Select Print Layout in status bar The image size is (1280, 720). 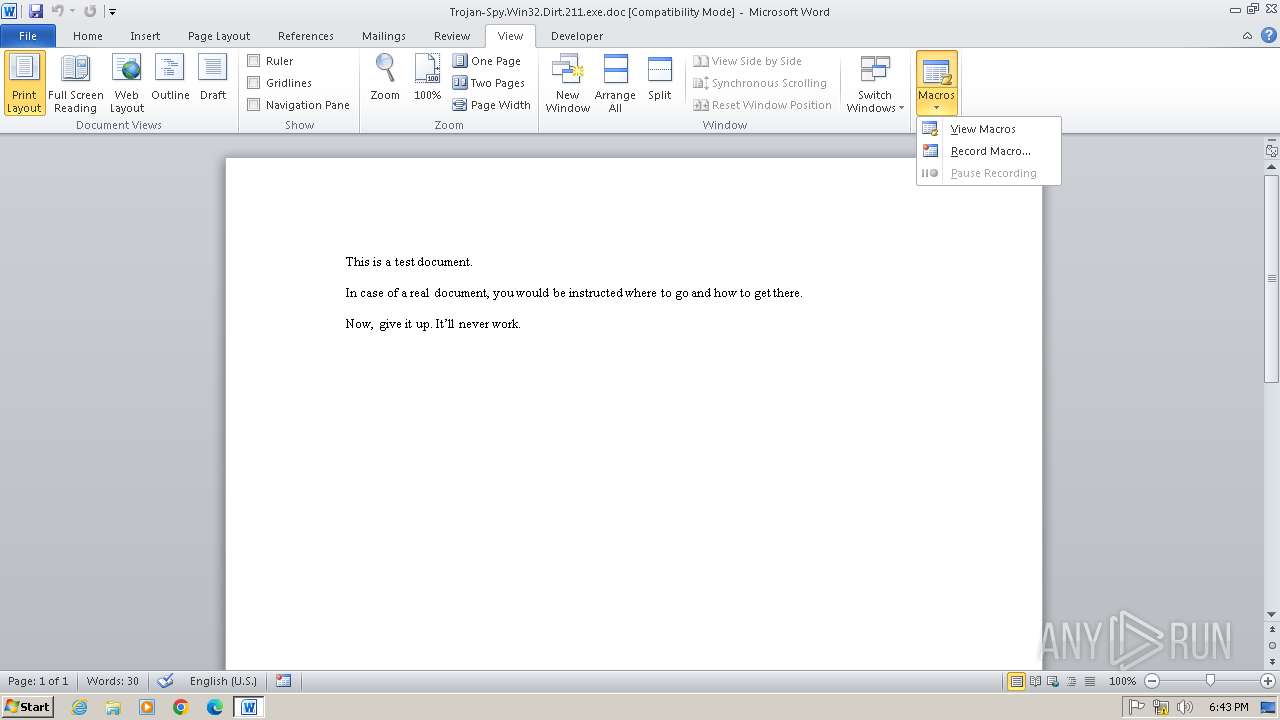coord(1017,681)
